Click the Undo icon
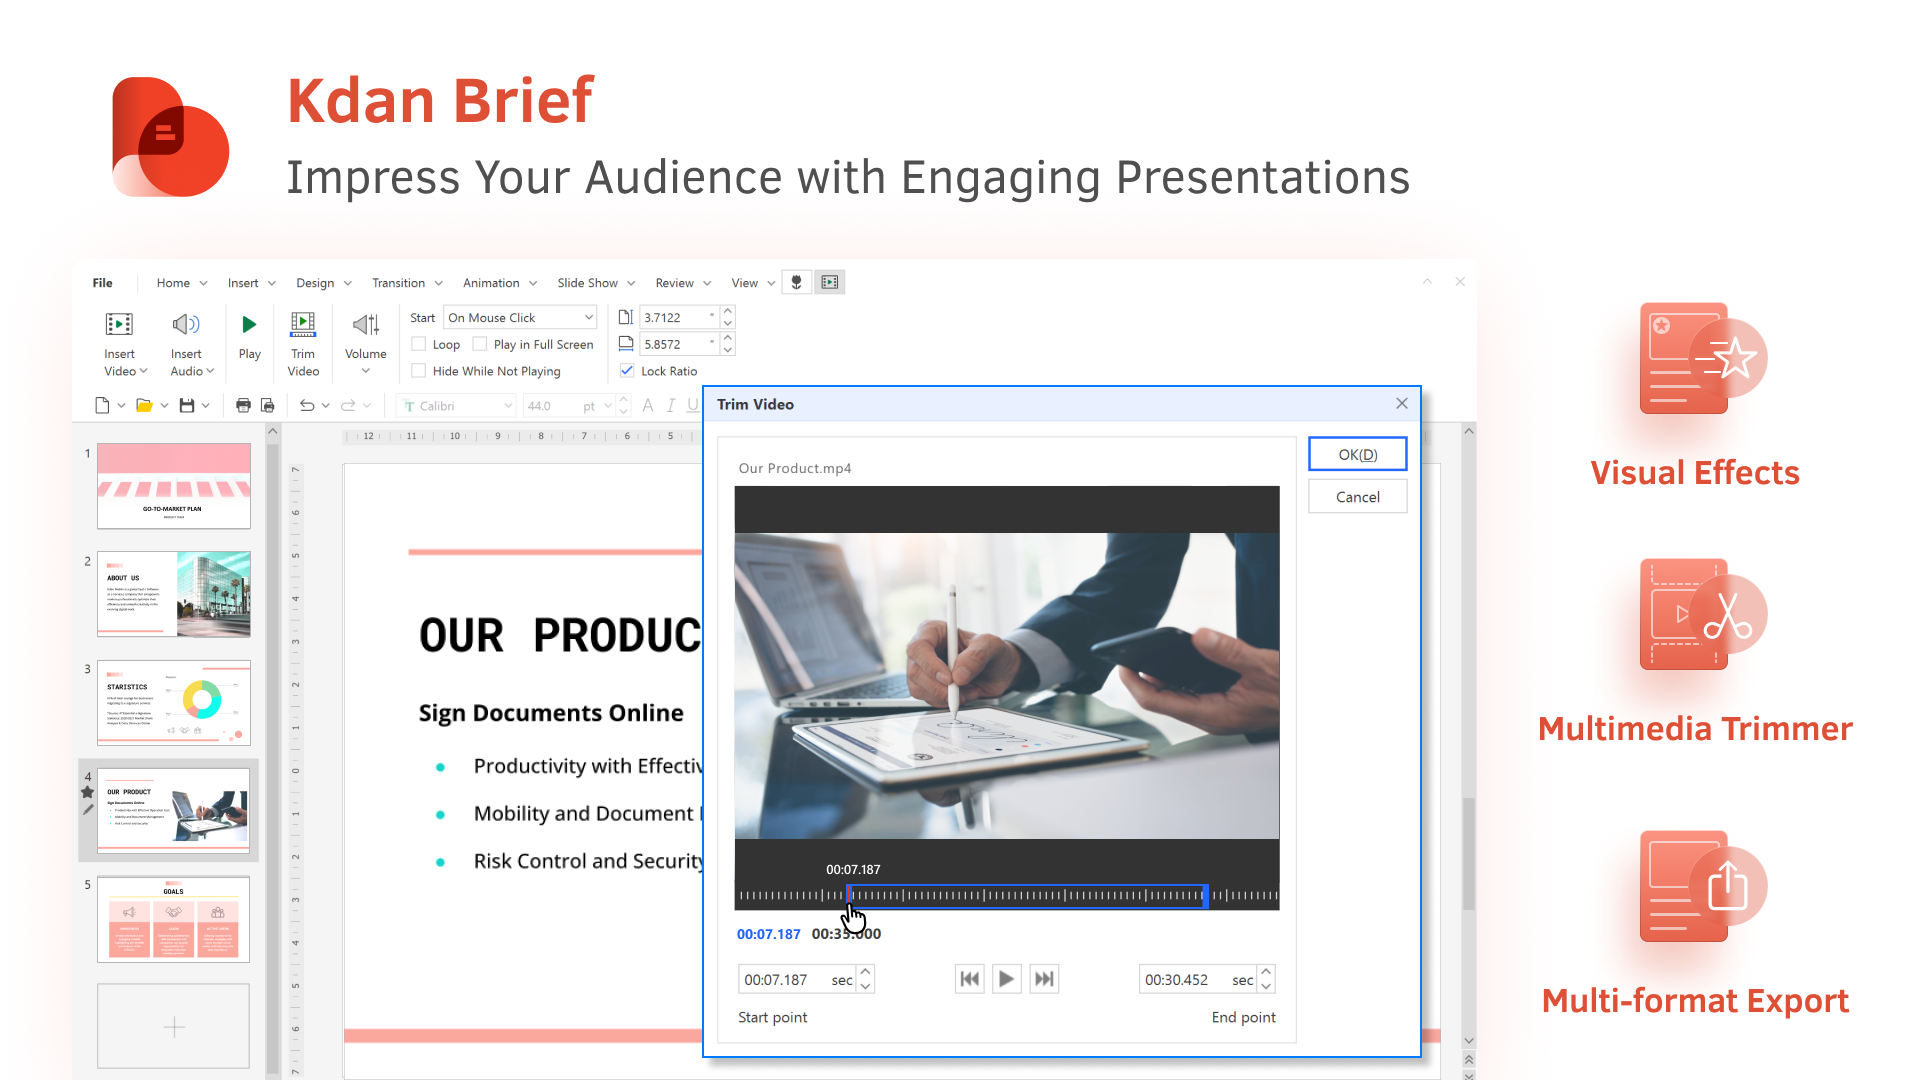 click(x=308, y=405)
